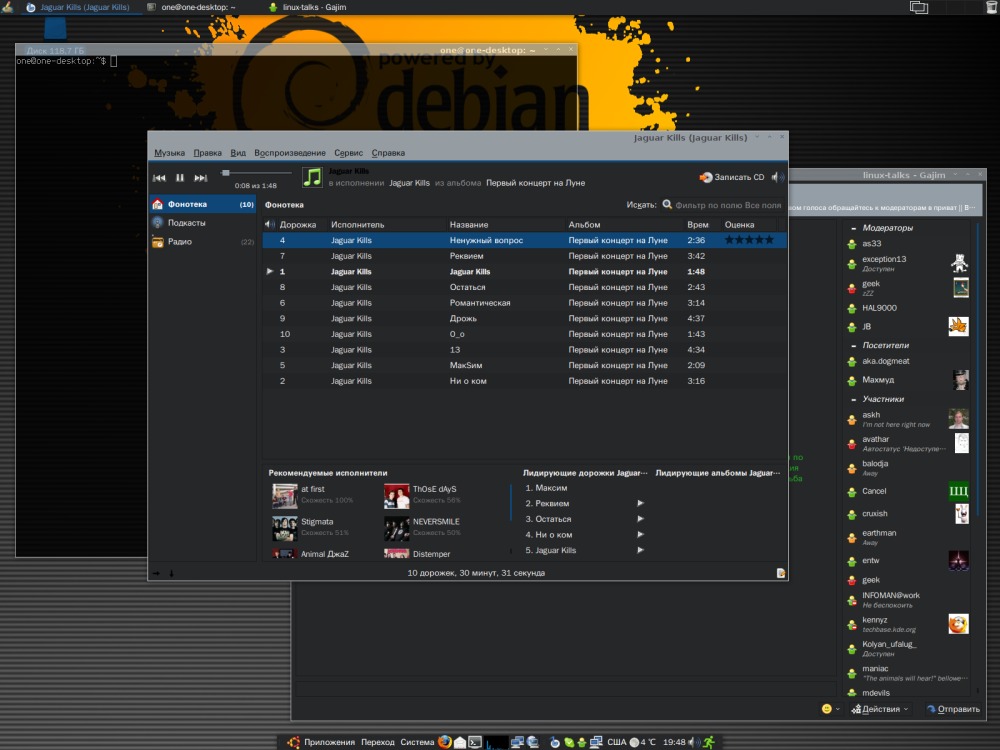Screen dimensions: 1000x750
Task: Collapse the Посетители group in Gajim
Action: pos(853,346)
